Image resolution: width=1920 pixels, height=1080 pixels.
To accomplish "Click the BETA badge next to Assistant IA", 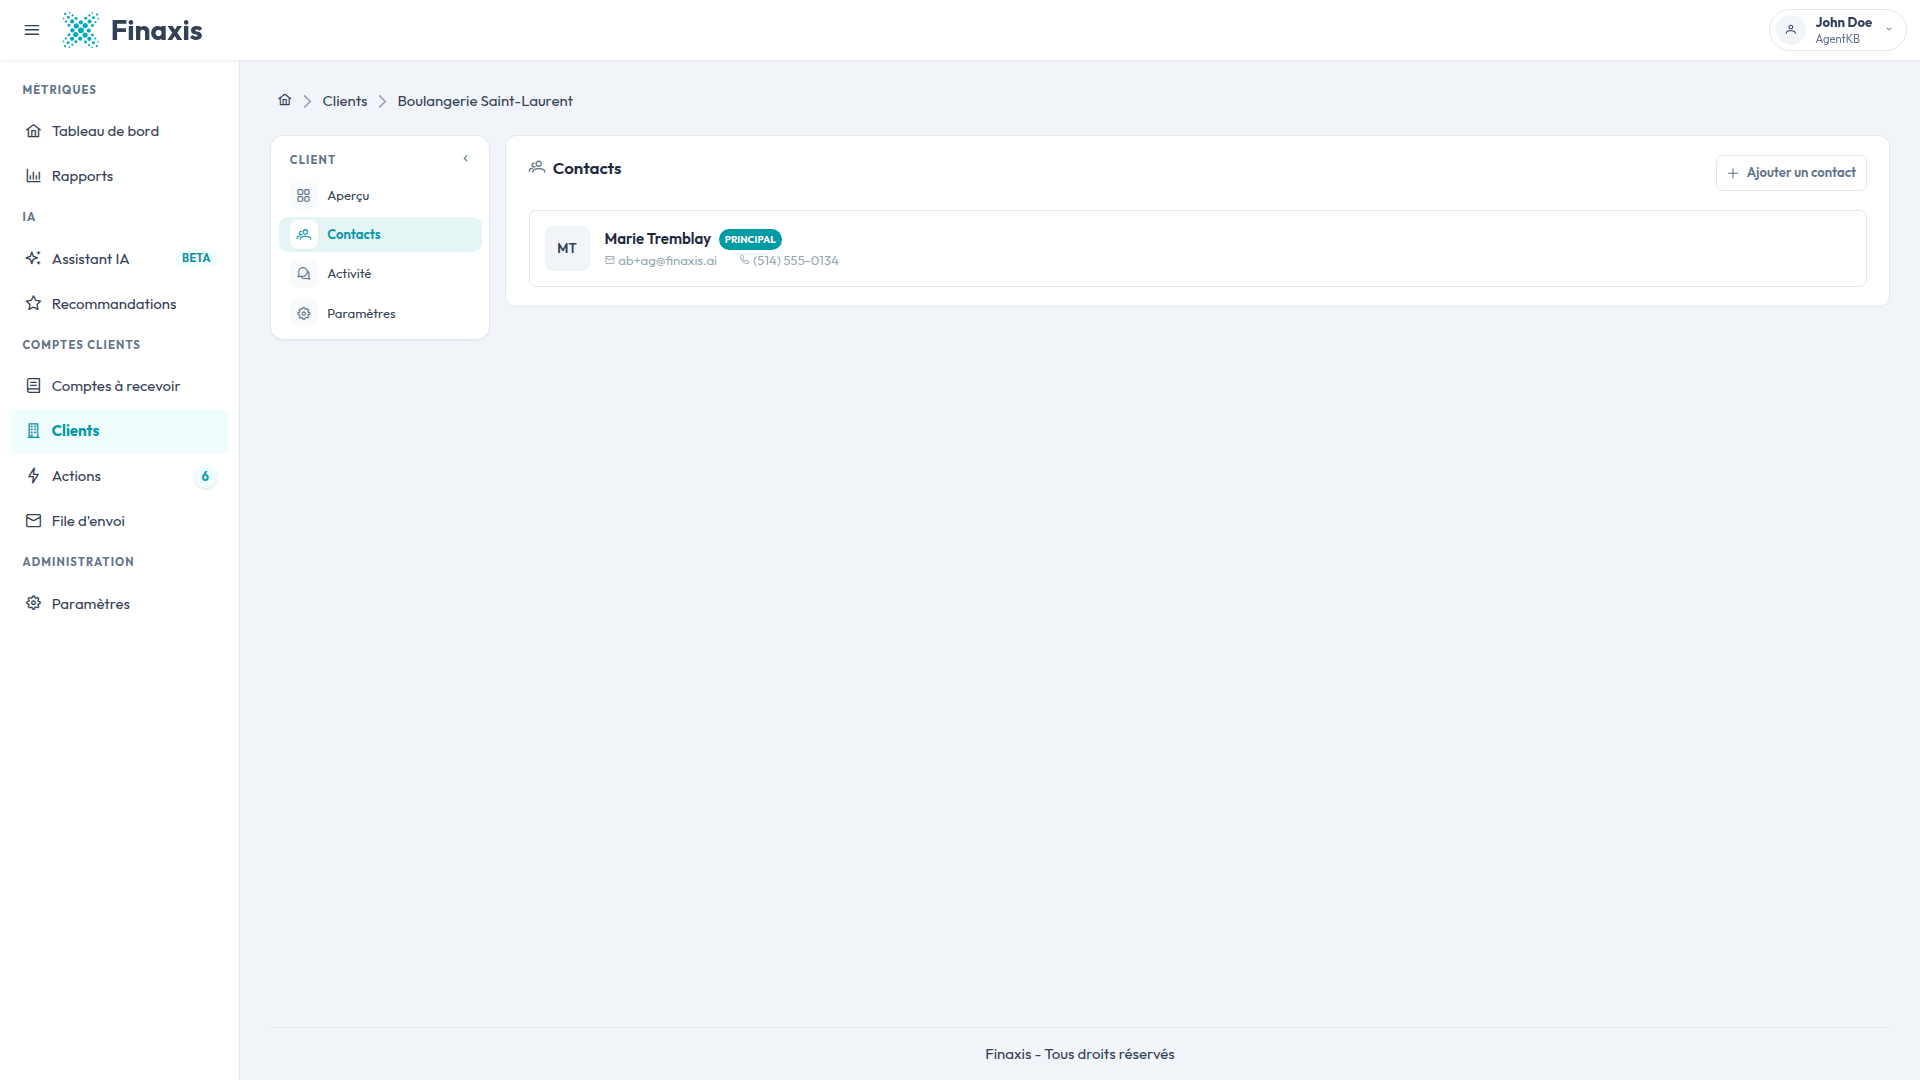I will pyautogui.click(x=196, y=258).
